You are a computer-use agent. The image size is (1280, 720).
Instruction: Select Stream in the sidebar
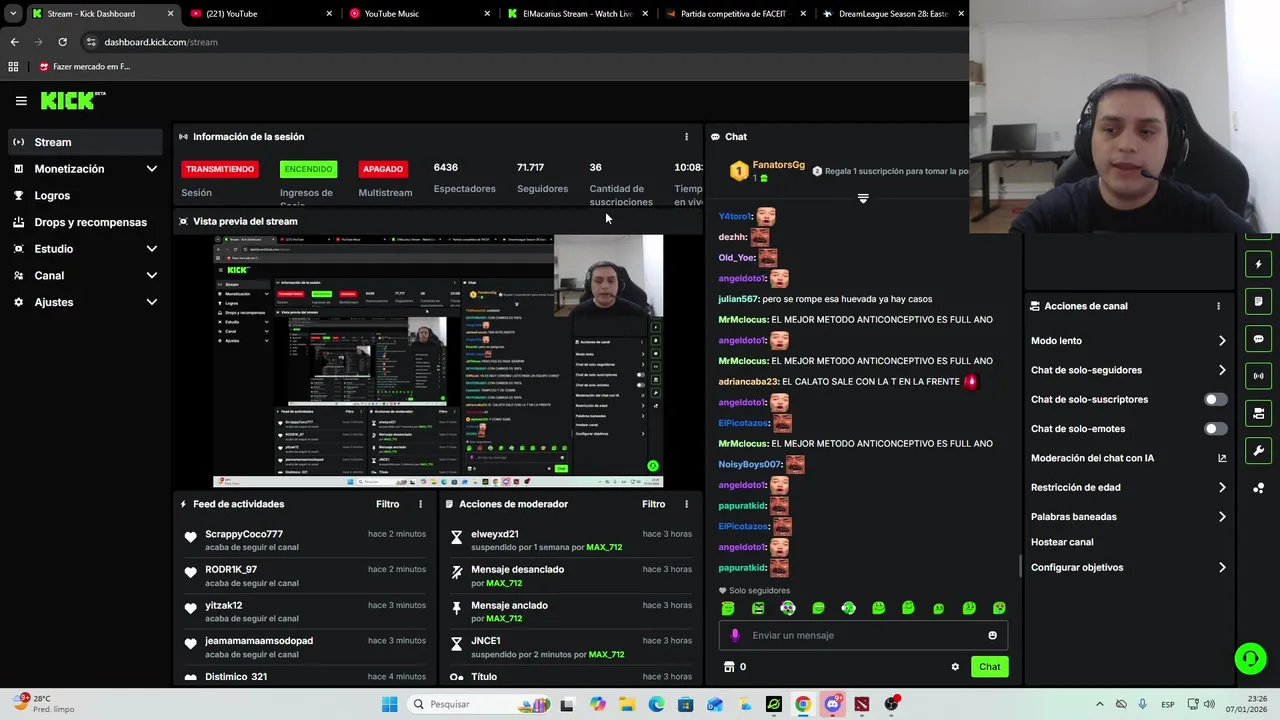[x=84, y=142]
